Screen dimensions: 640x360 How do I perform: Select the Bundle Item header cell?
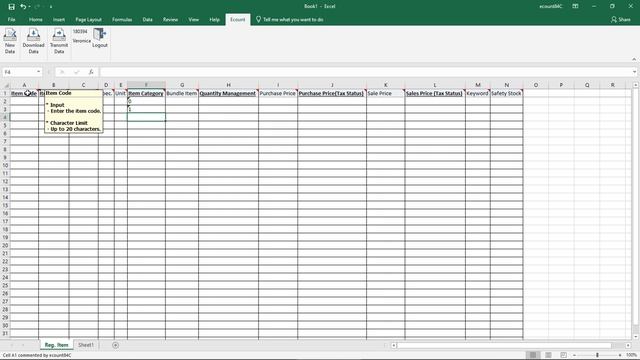[182, 93]
